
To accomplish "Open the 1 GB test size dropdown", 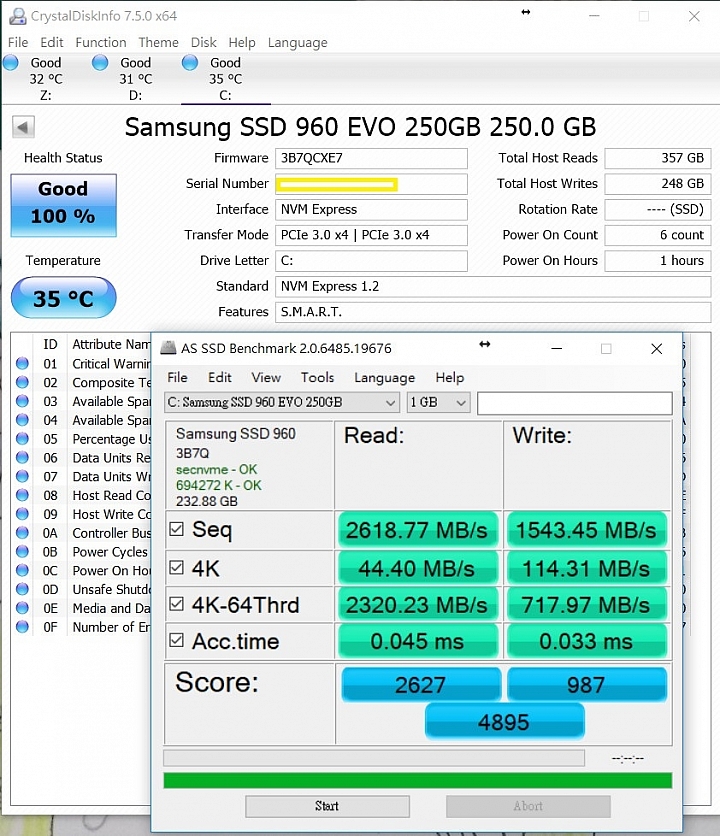I will click(438, 403).
